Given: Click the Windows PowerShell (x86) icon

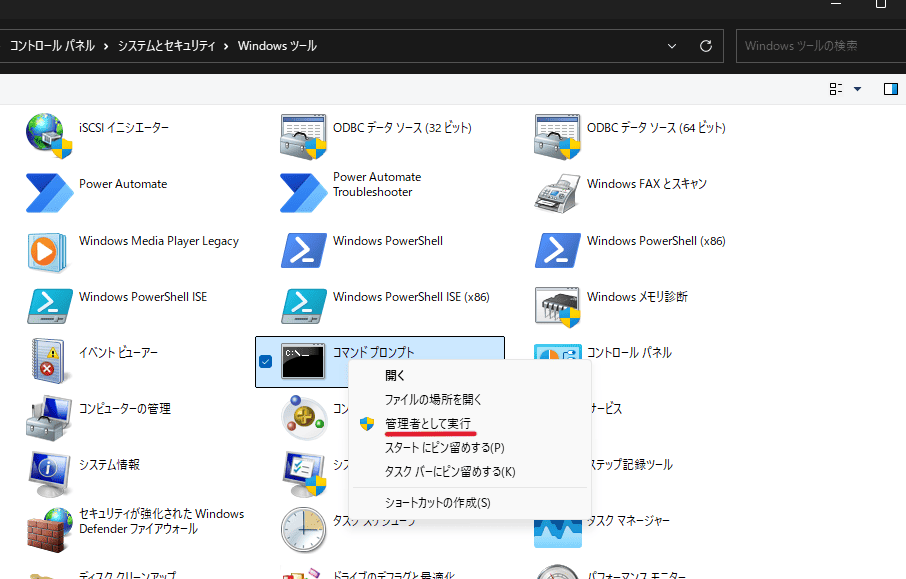Looking at the screenshot, I should pyautogui.click(x=558, y=250).
